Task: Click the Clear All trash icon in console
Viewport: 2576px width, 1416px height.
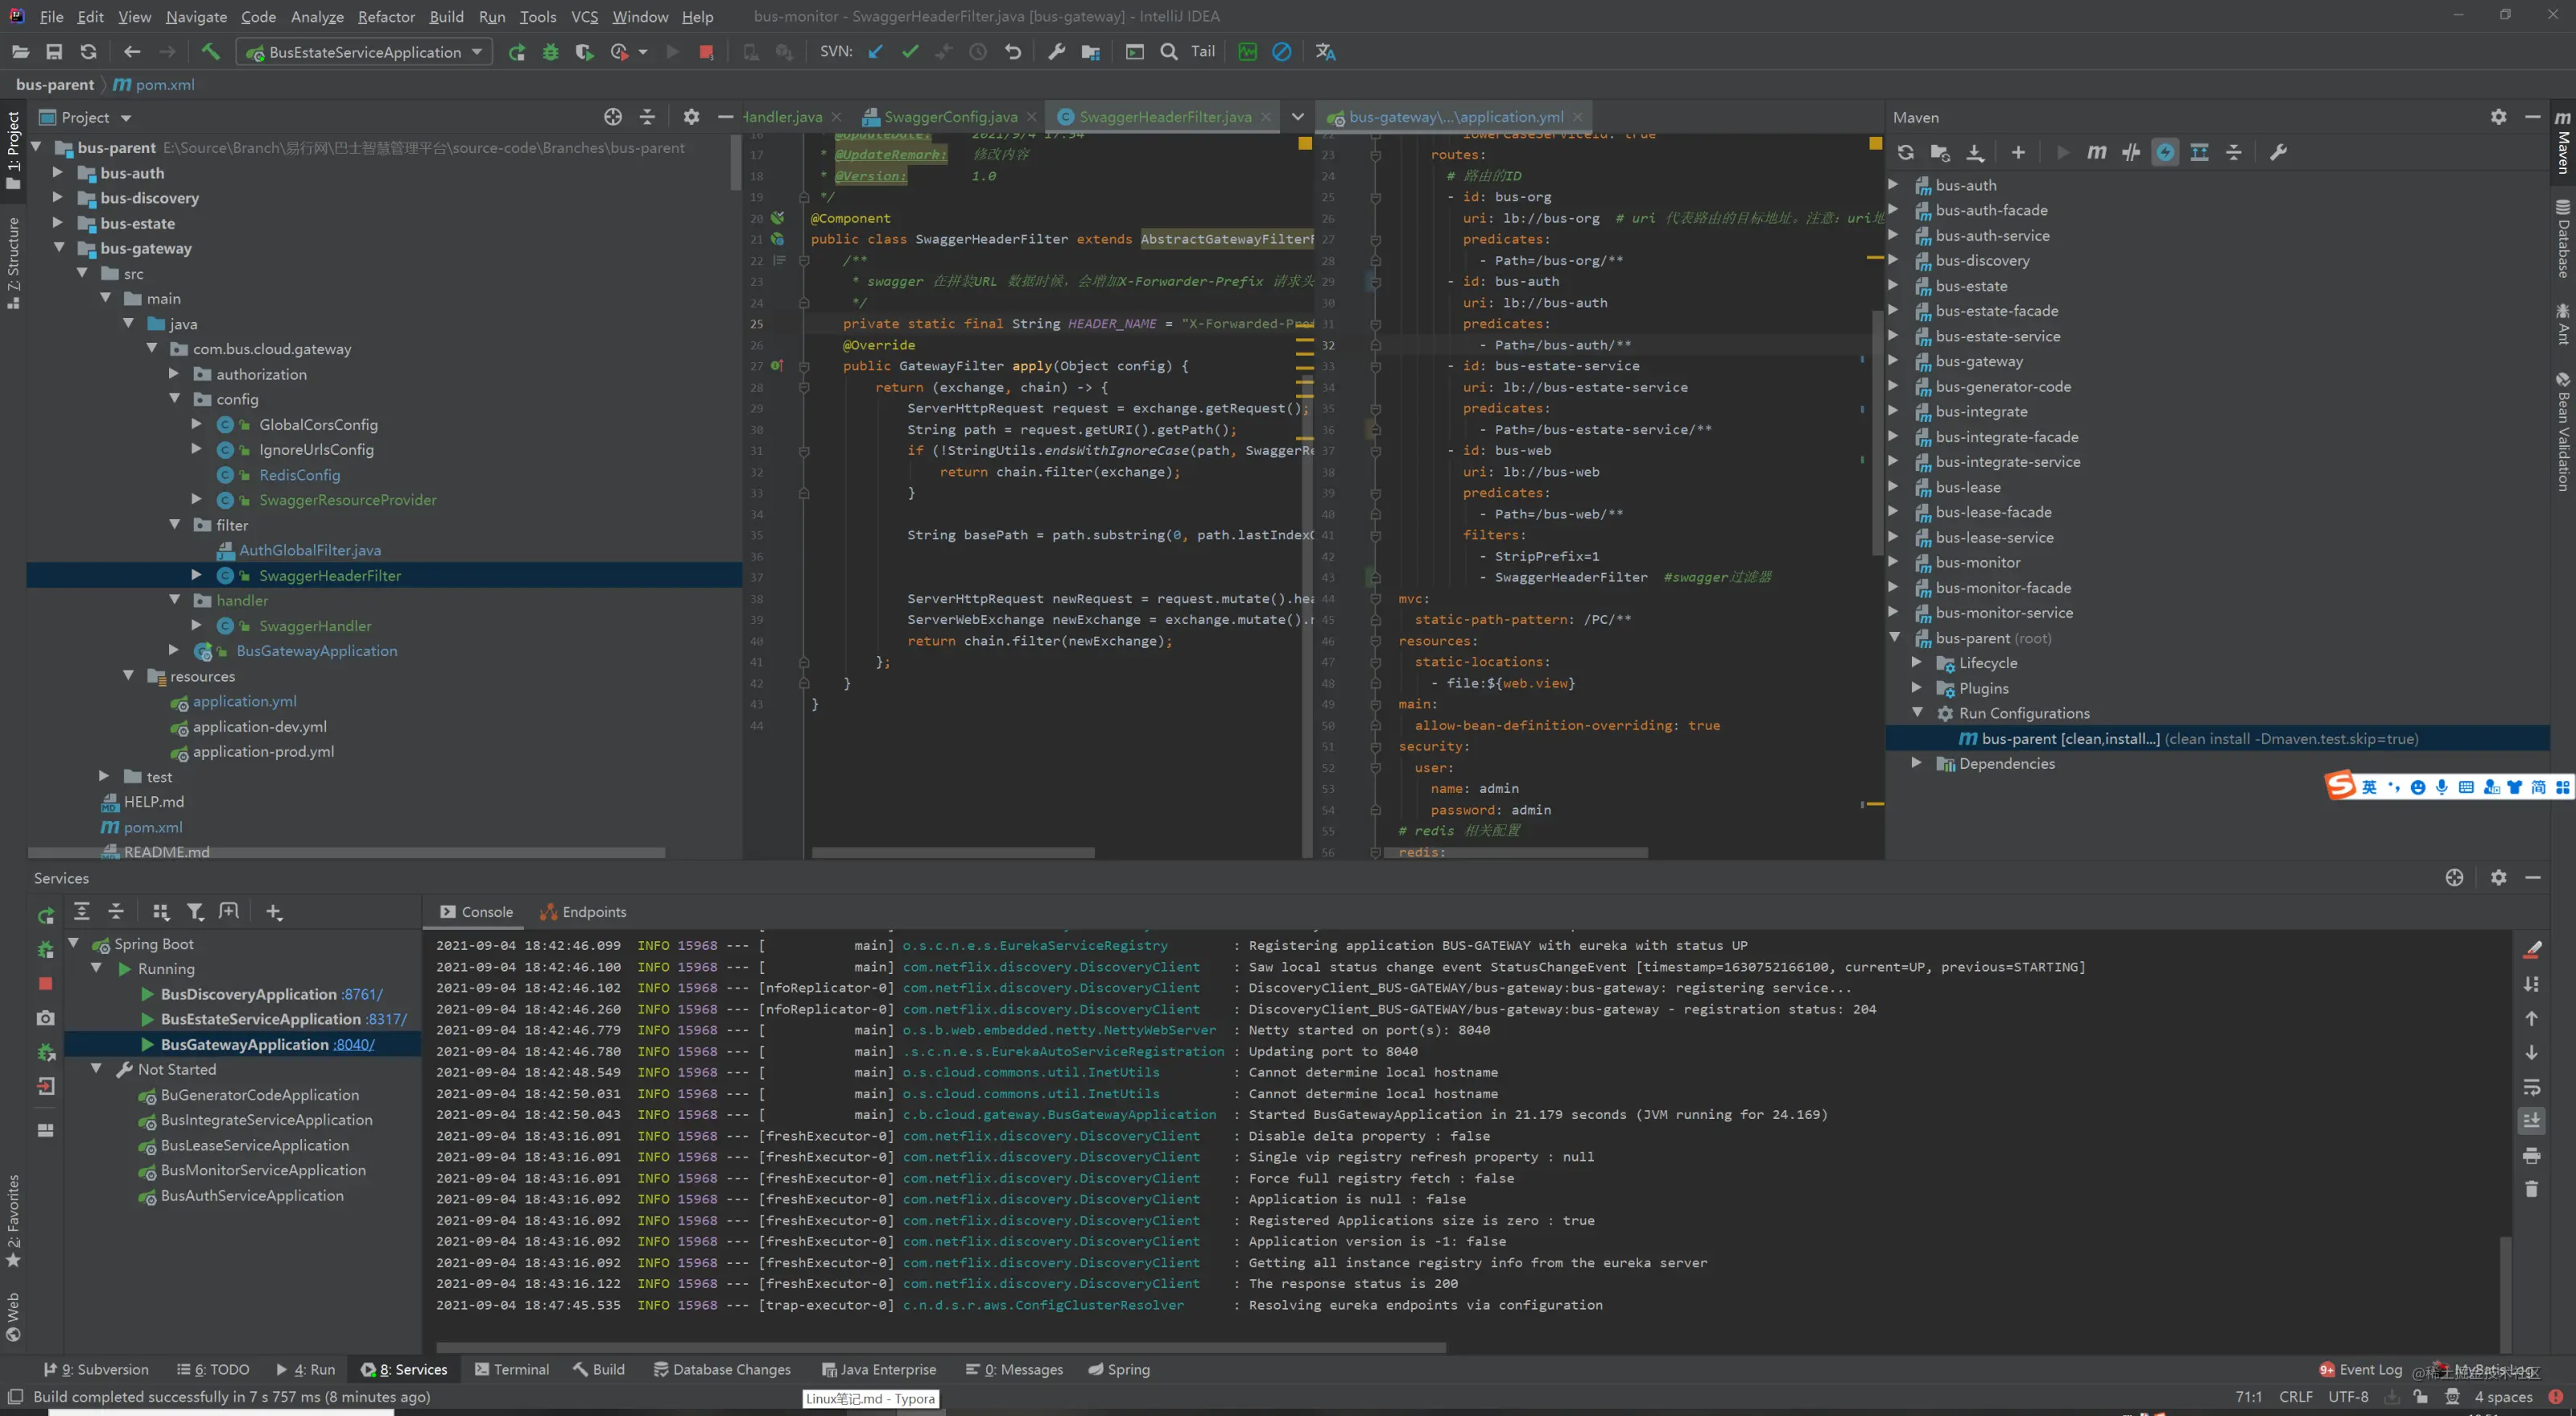Action: click(x=2531, y=1189)
